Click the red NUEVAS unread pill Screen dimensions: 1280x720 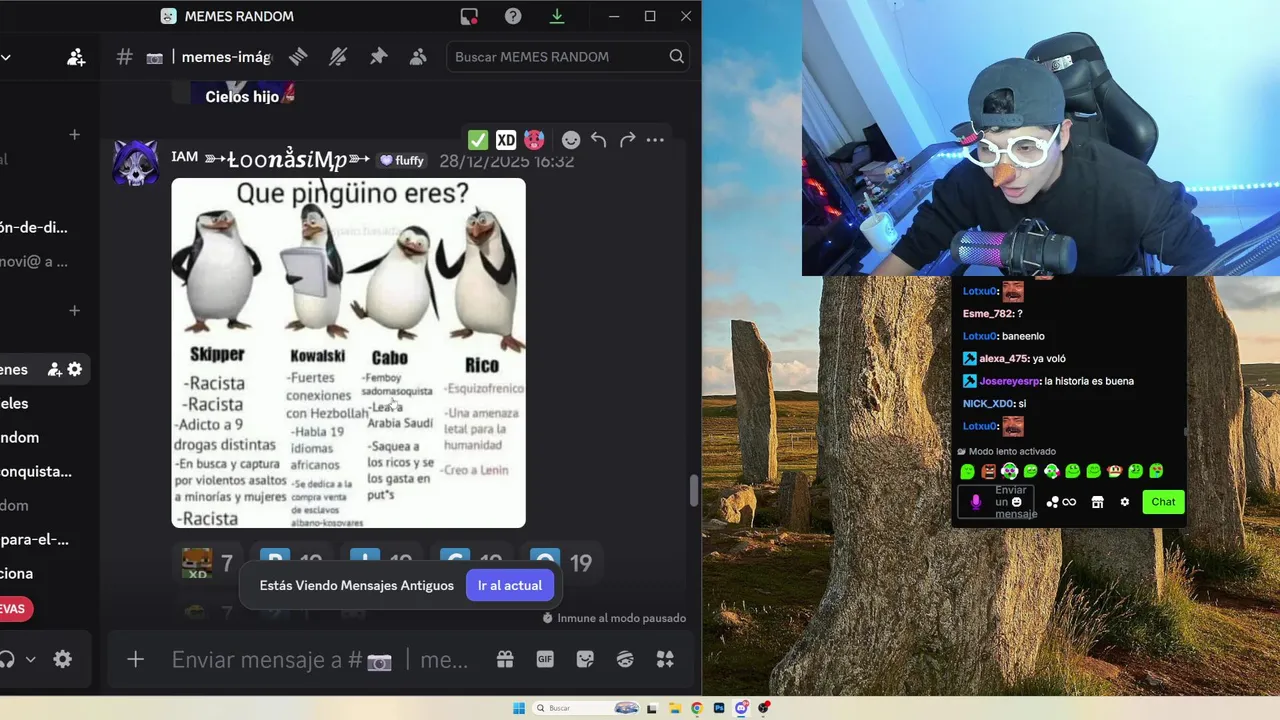[16, 609]
